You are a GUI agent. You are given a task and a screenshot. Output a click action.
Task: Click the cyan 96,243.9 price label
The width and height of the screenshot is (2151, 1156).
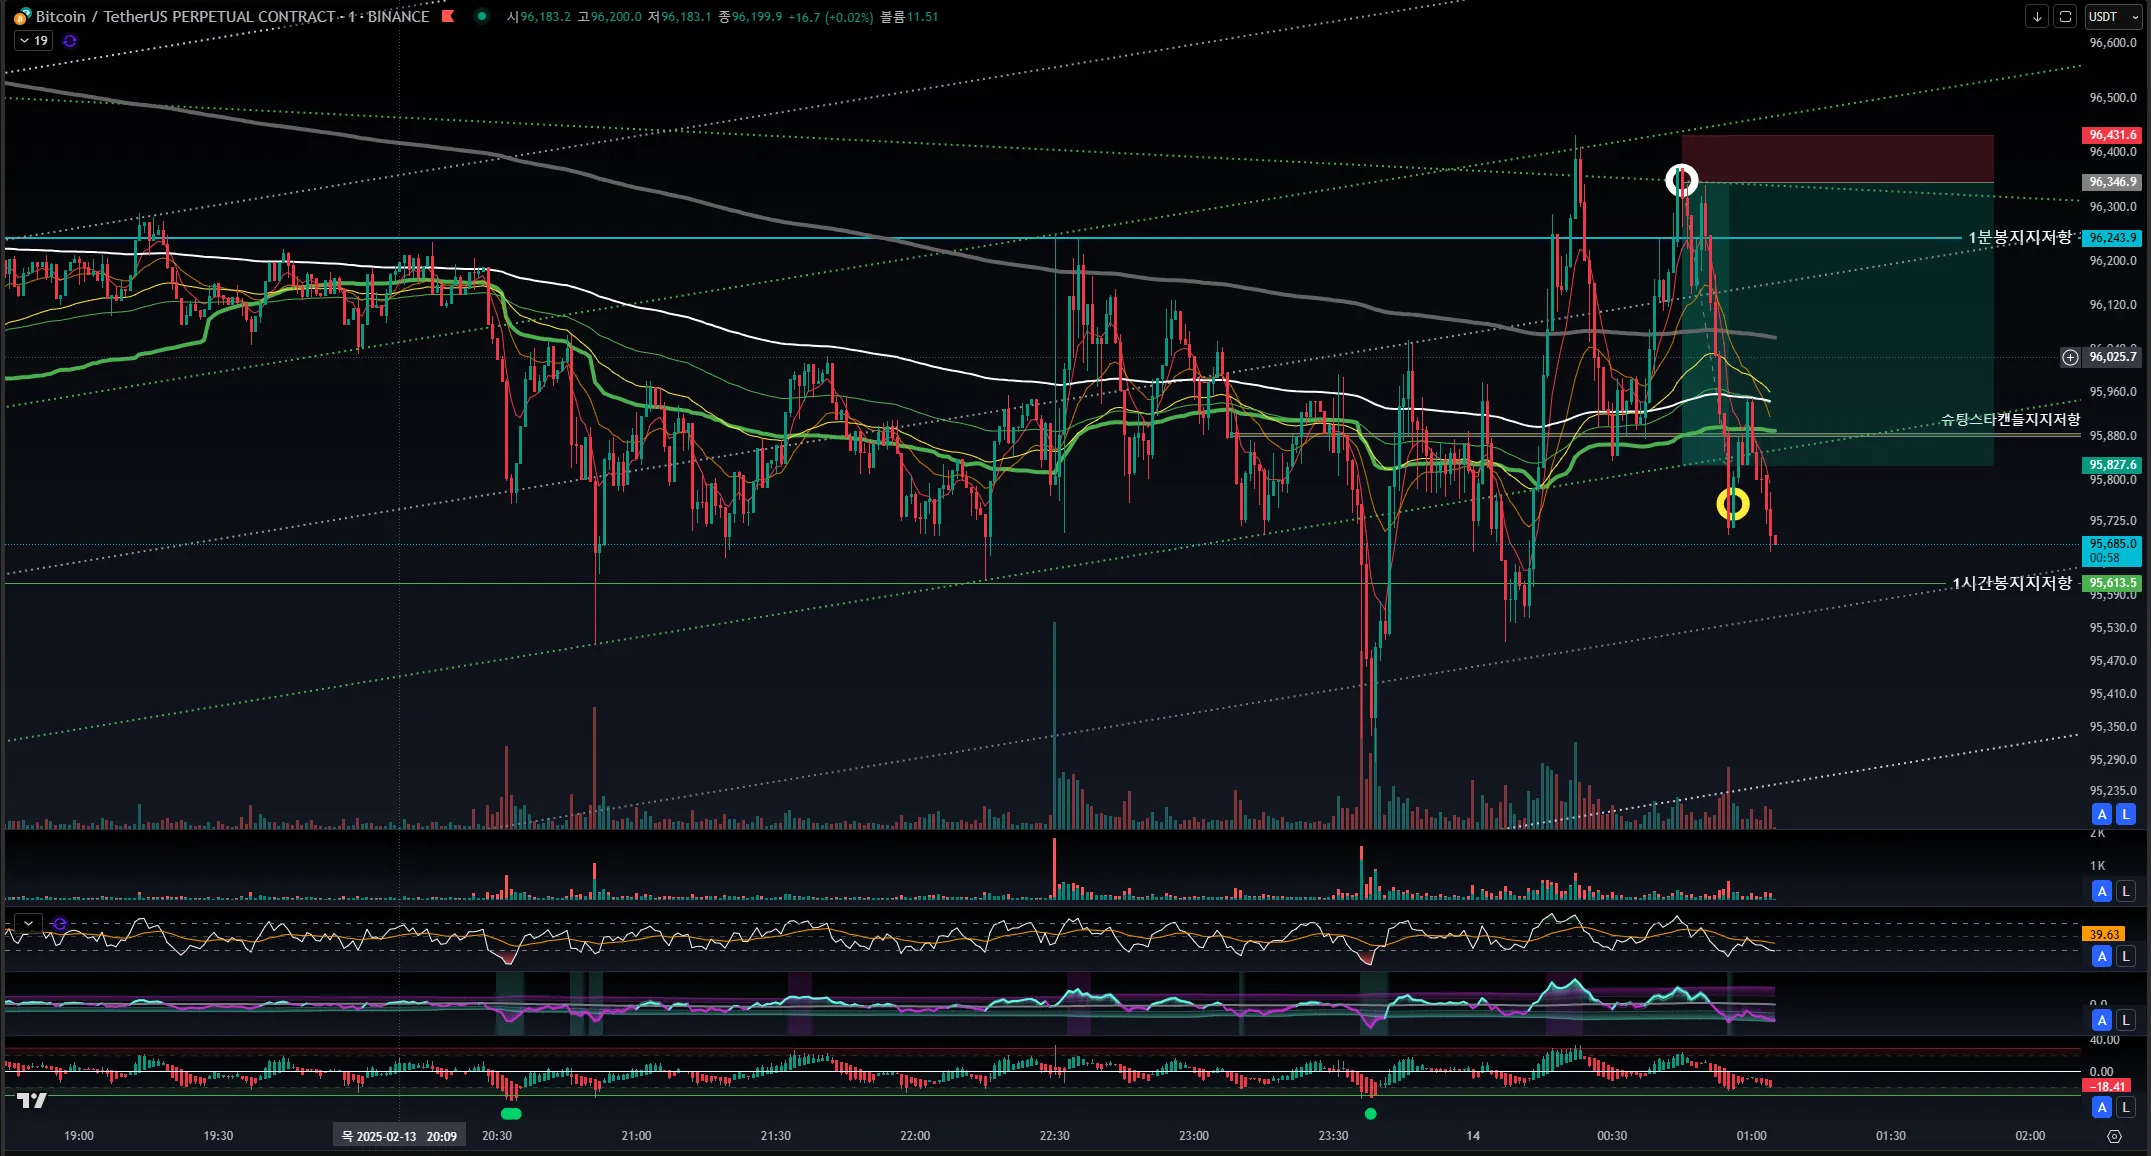pyautogui.click(x=2112, y=238)
